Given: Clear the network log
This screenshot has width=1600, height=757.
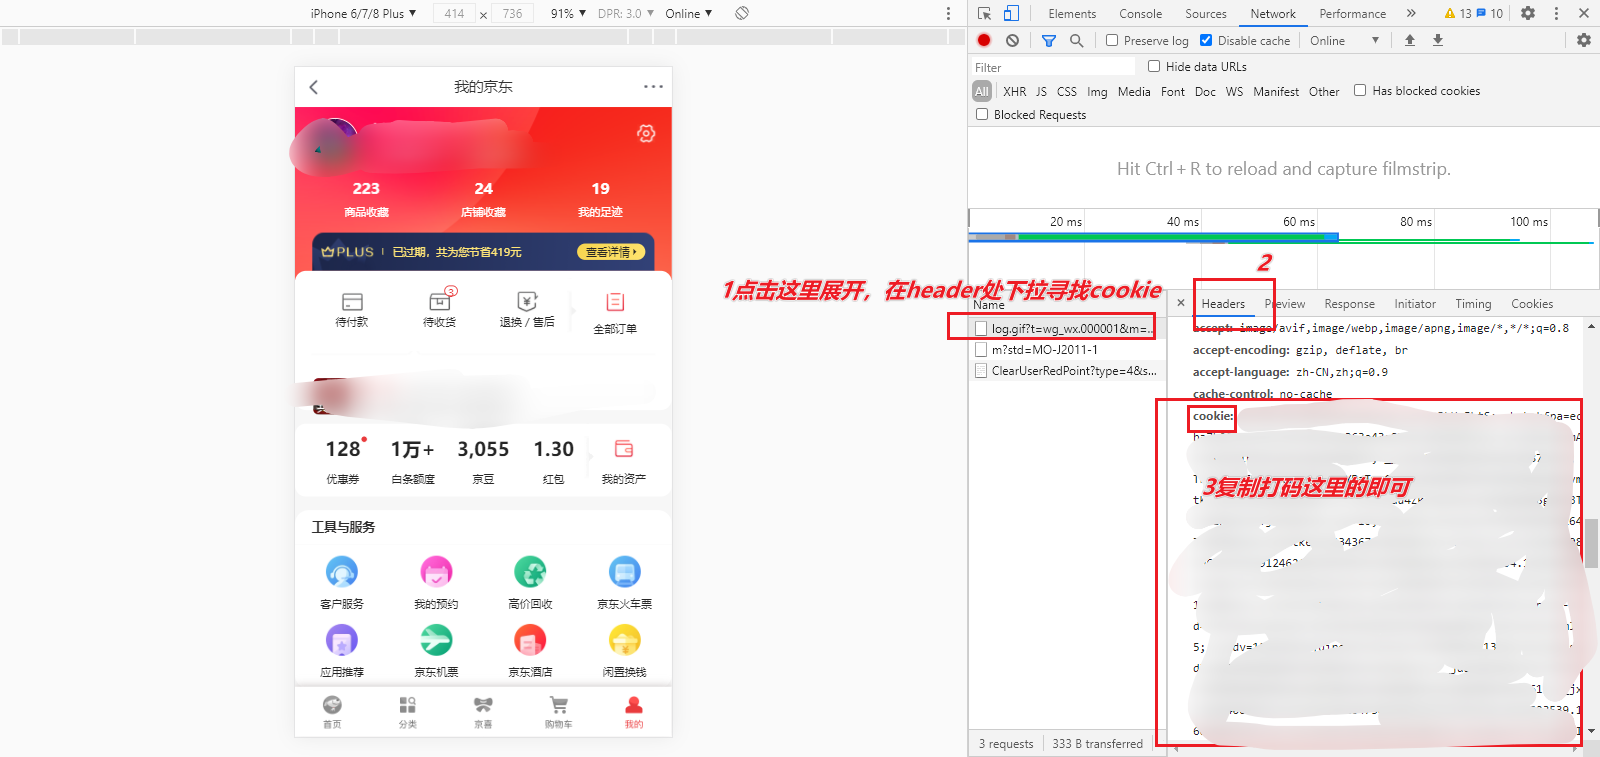Looking at the screenshot, I should [1012, 40].
